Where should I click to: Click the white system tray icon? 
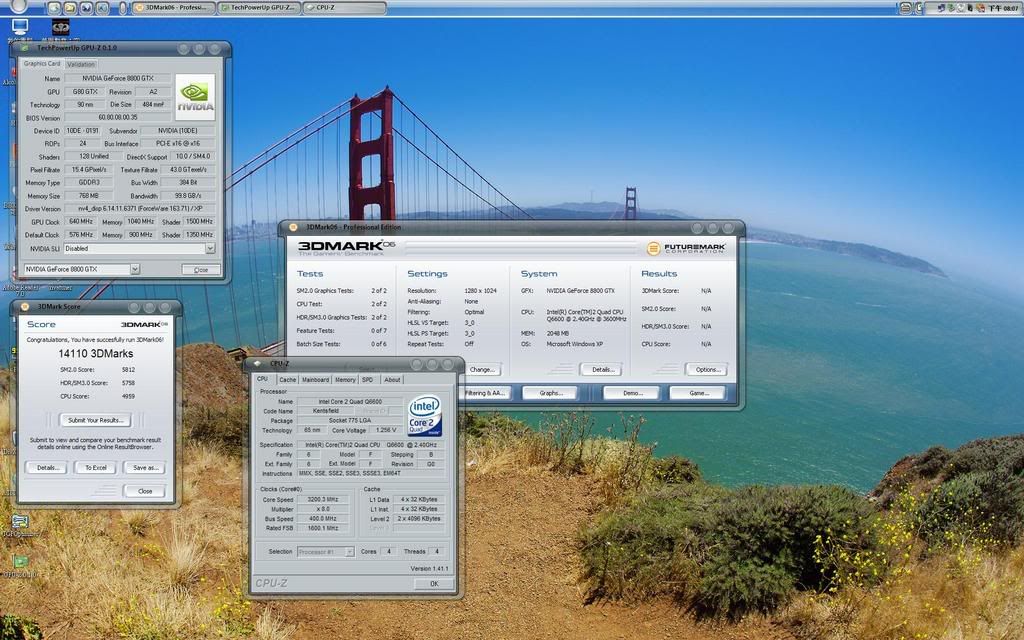click(961, 8)
